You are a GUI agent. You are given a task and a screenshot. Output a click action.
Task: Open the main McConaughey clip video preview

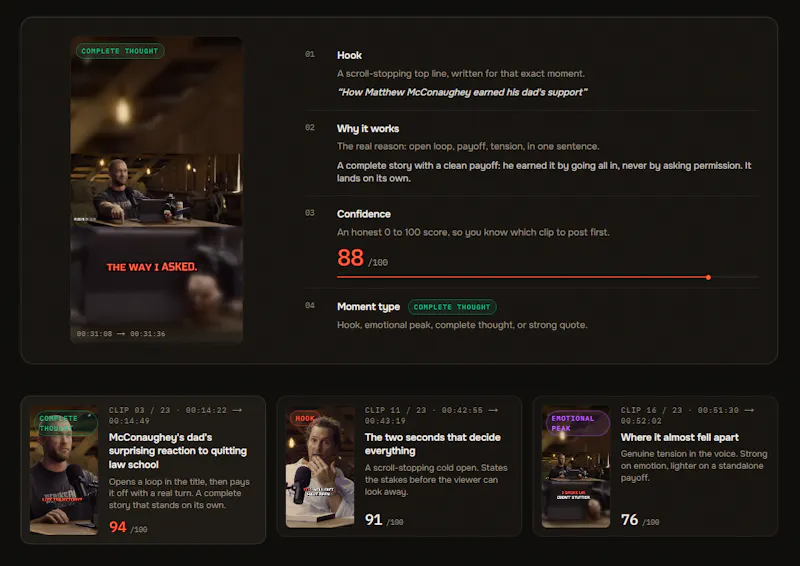click(x=156, y=189)
